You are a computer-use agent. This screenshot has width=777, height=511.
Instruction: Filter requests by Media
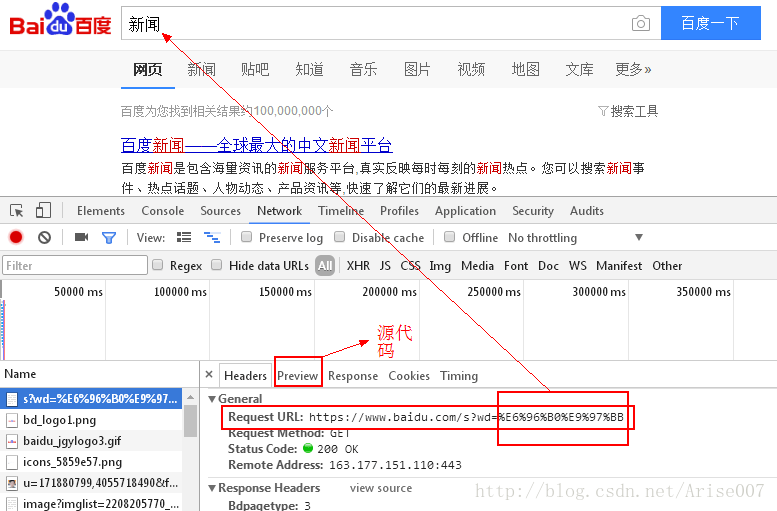click(x=477, y=266)
